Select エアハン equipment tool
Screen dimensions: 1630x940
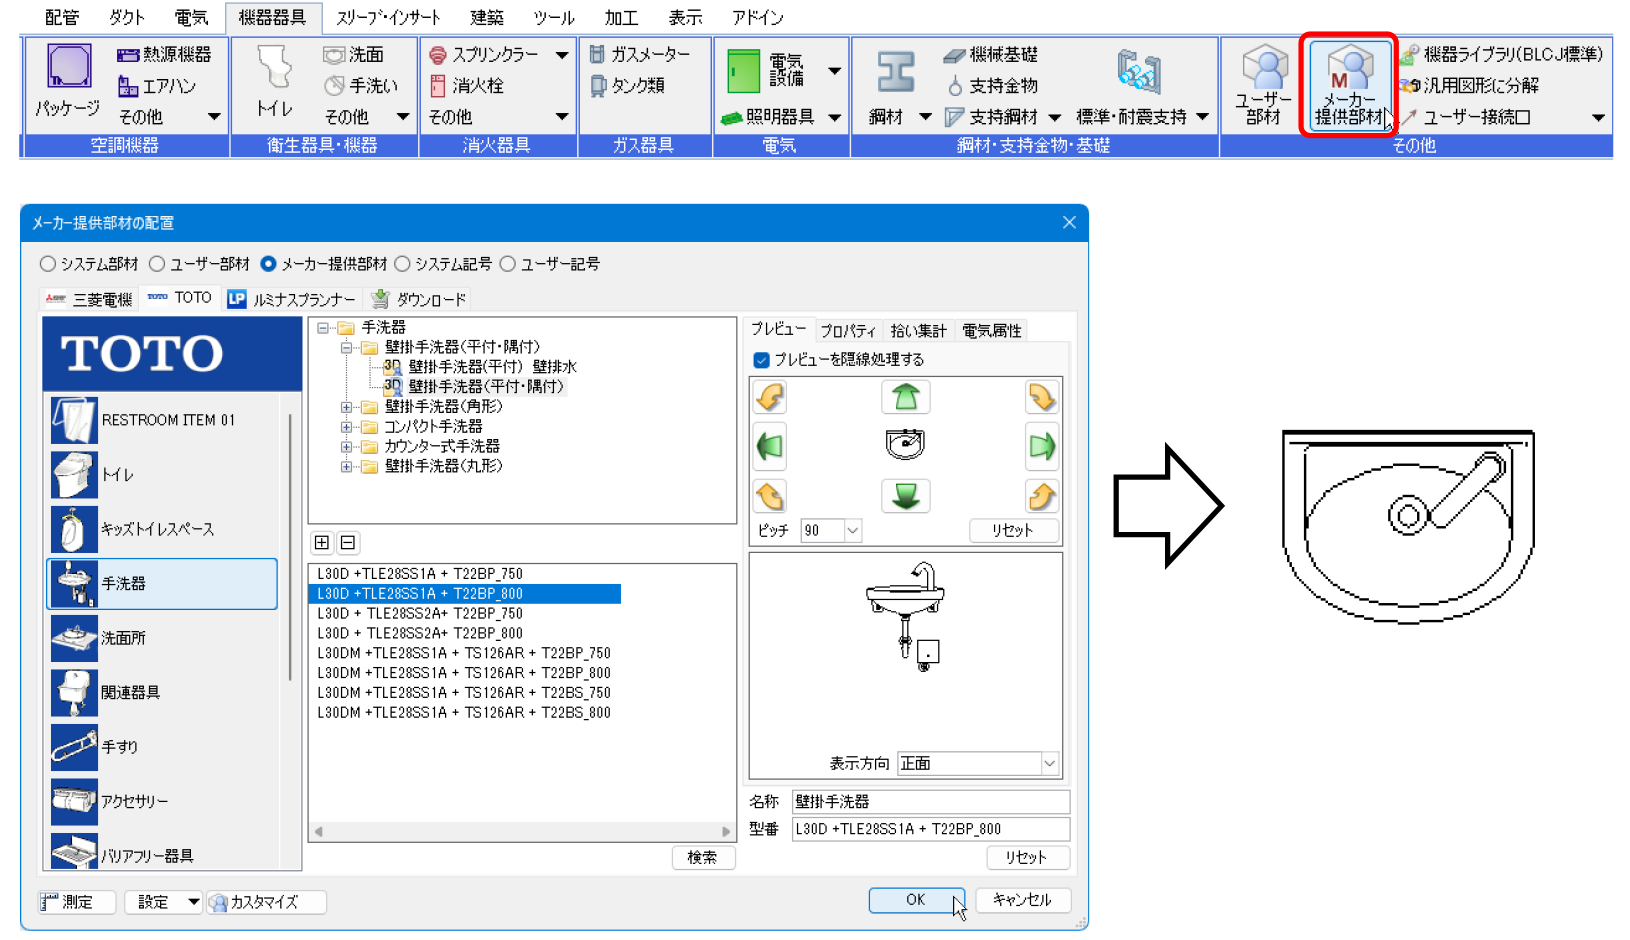click(157, 86)
